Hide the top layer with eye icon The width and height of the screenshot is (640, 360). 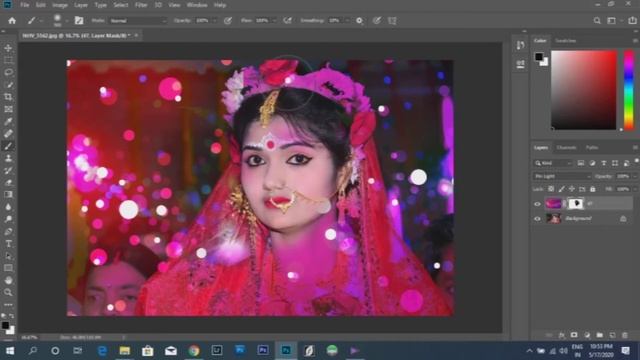pyautogui.click(x=538, y=203)
